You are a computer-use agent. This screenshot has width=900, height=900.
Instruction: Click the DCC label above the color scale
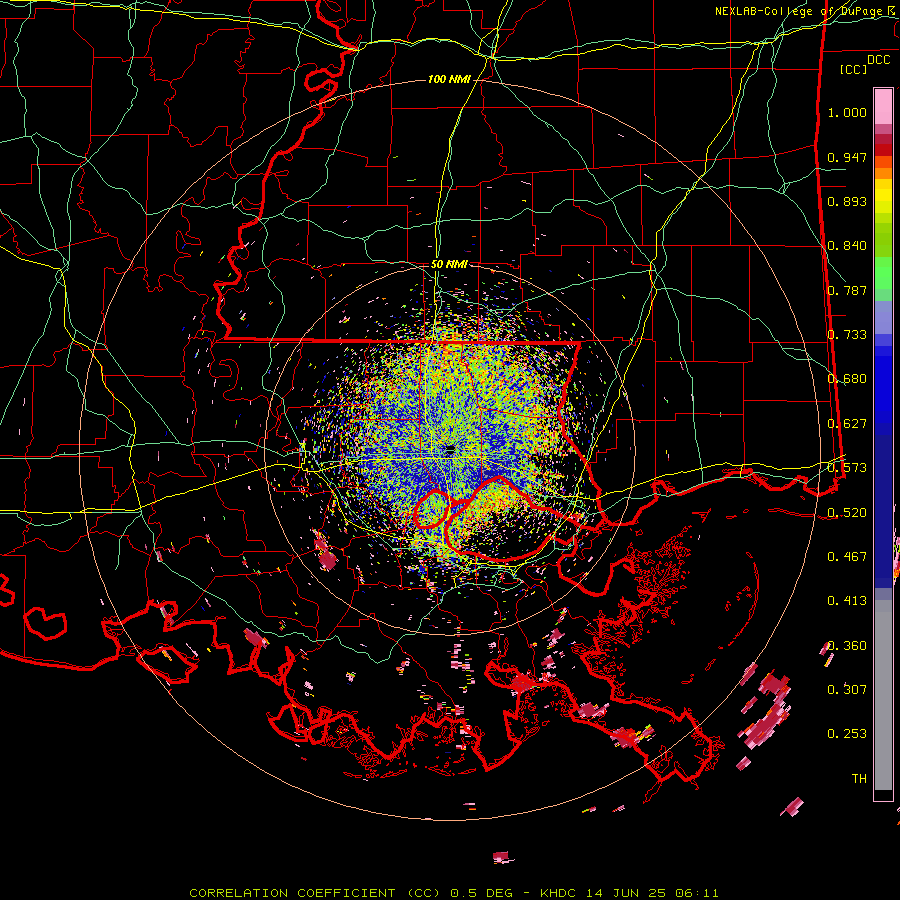click(879, 60)
